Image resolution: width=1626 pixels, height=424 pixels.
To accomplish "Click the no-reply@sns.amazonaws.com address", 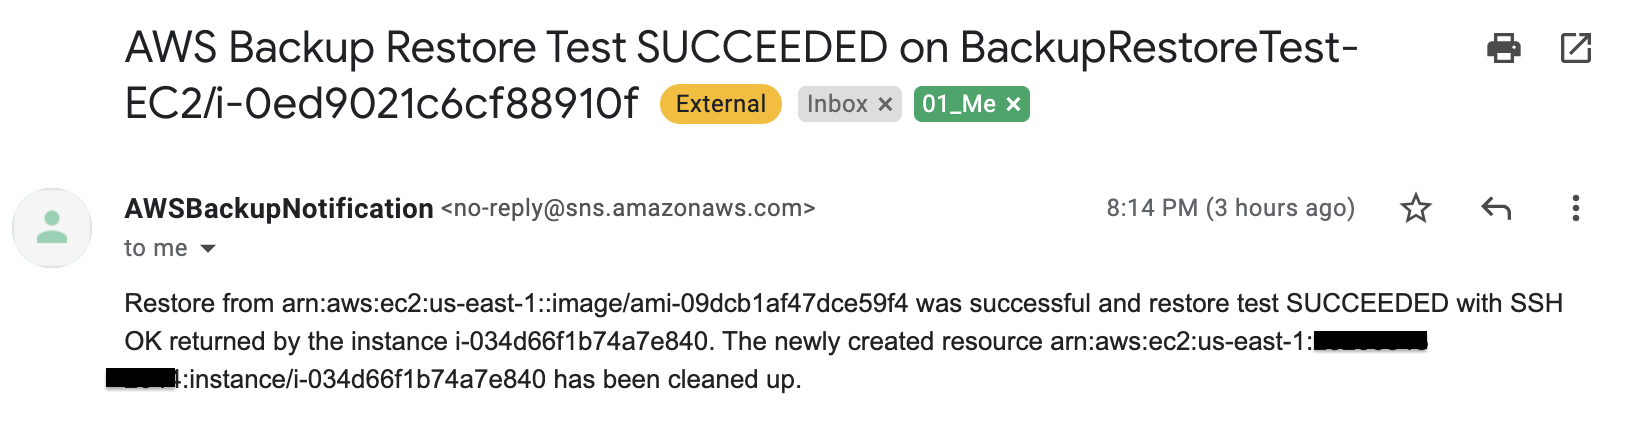I will click(628, 208).
